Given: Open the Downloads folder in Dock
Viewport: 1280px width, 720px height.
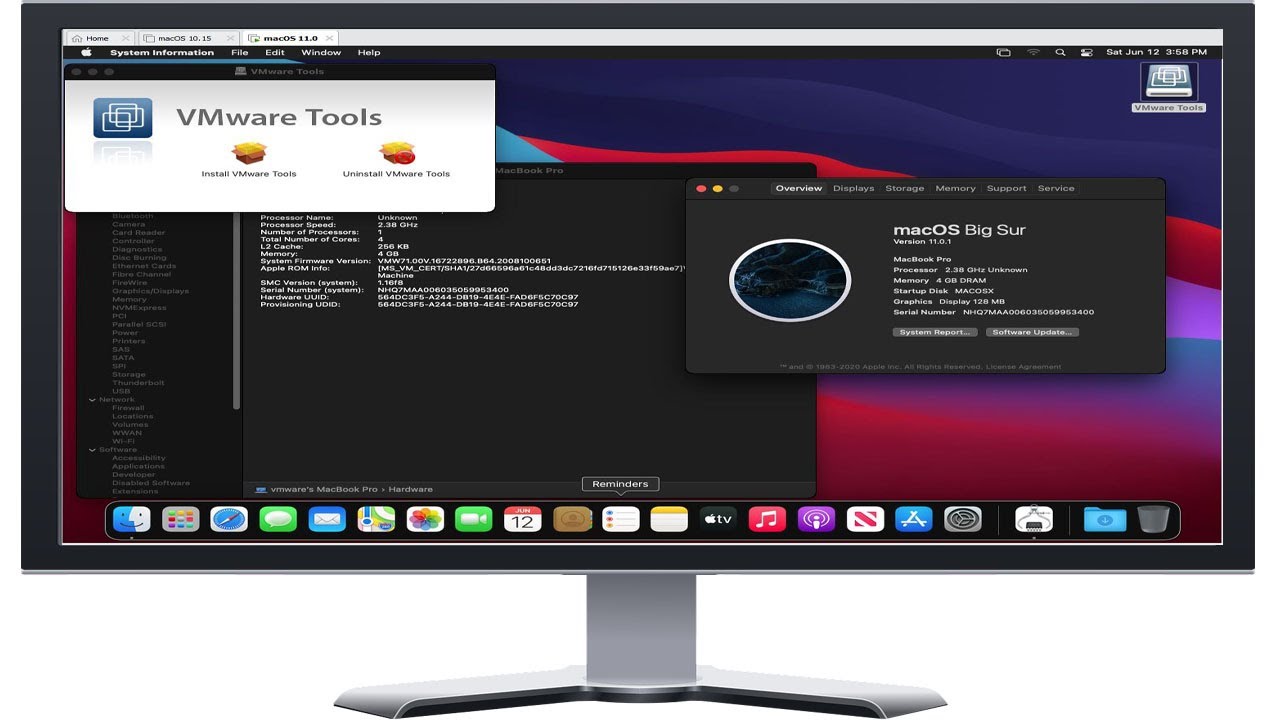Looking at the screenshot, I should [1105, 519].
